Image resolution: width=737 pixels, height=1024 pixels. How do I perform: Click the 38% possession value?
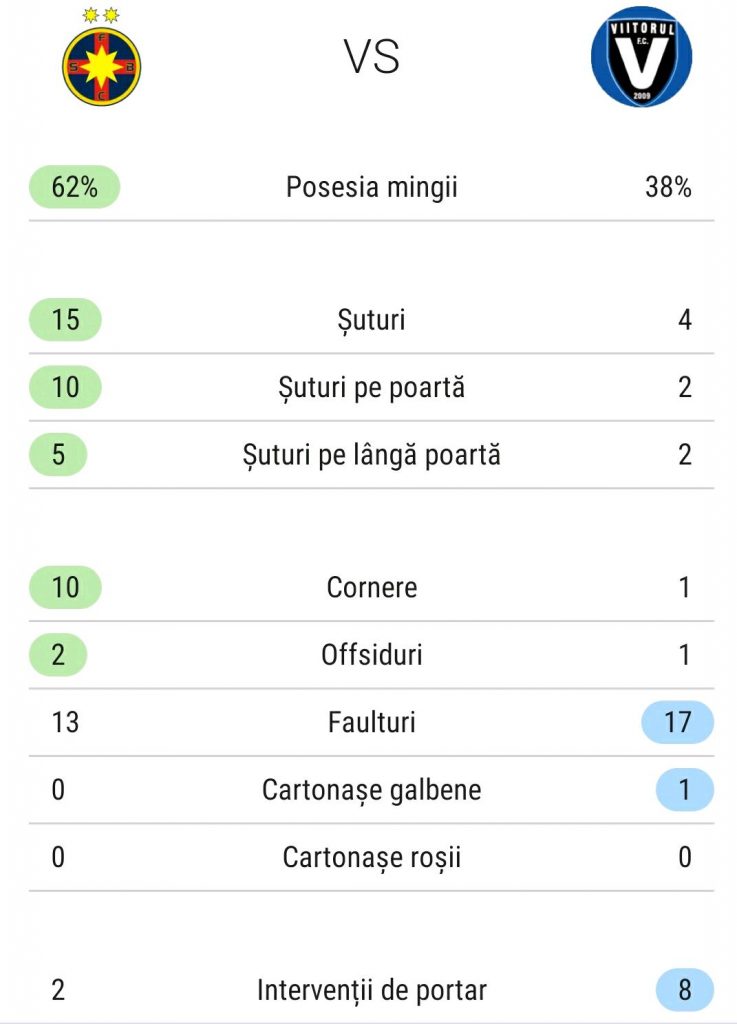(668, 187)
